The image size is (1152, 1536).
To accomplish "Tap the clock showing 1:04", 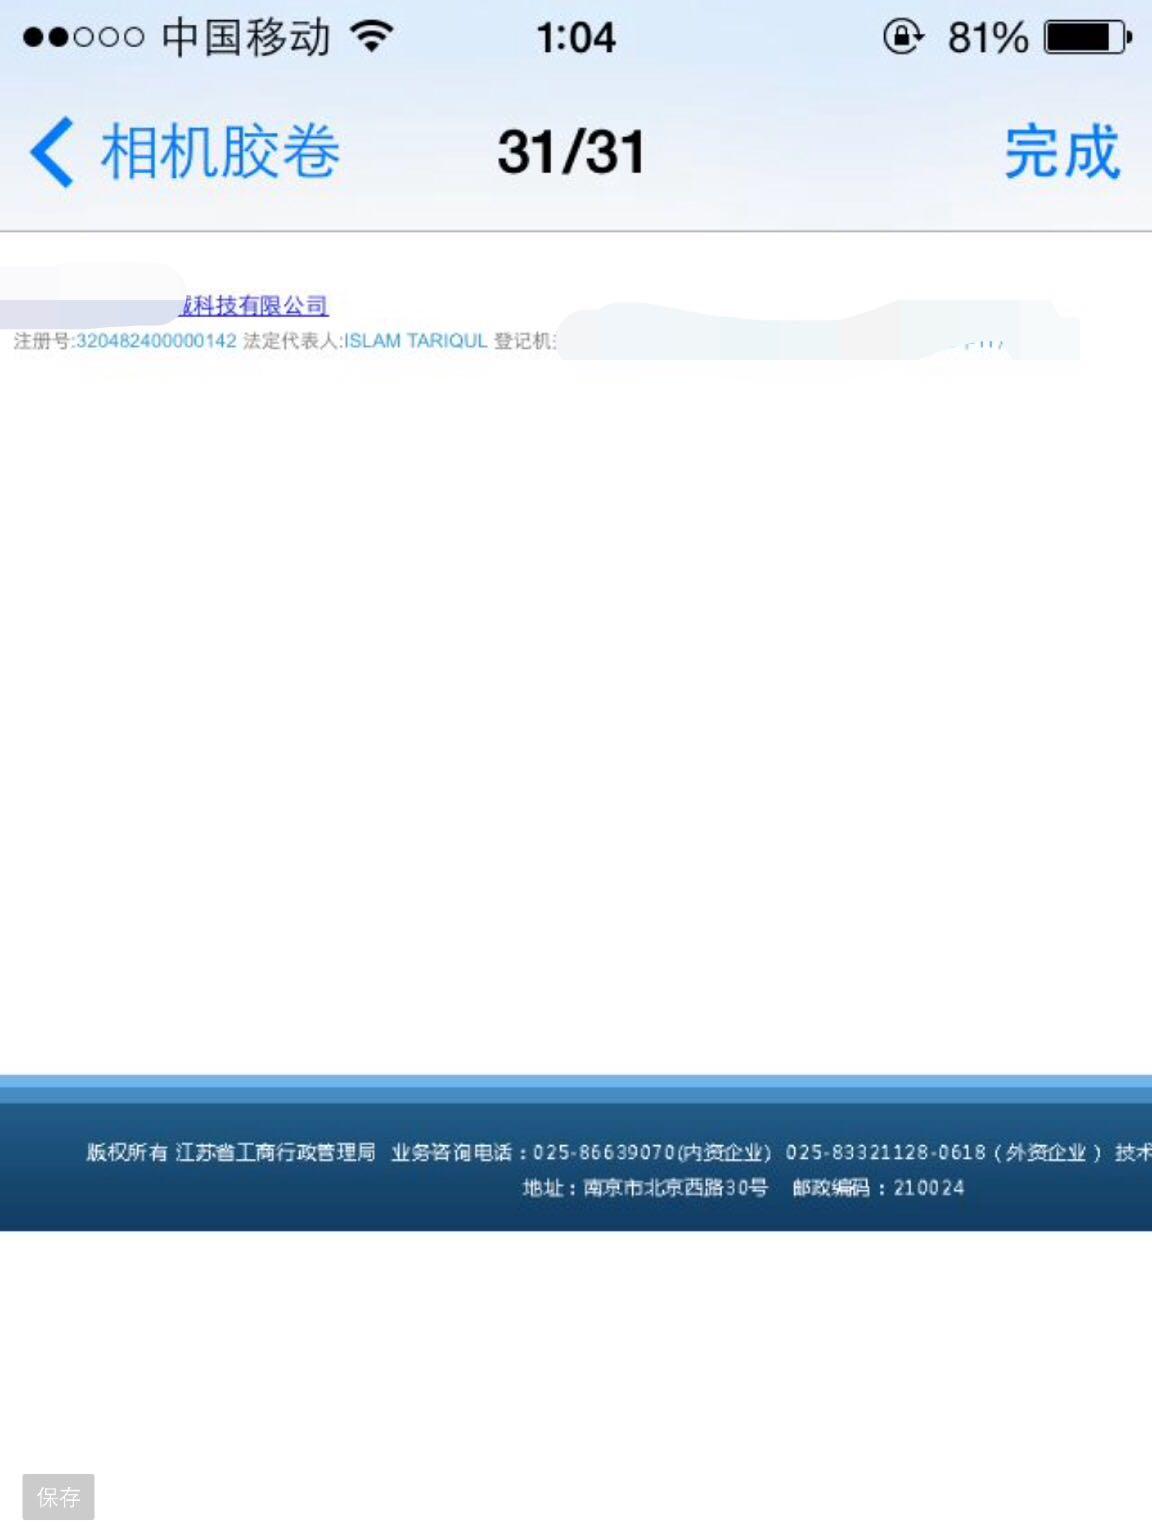I will tap(576, 35).
